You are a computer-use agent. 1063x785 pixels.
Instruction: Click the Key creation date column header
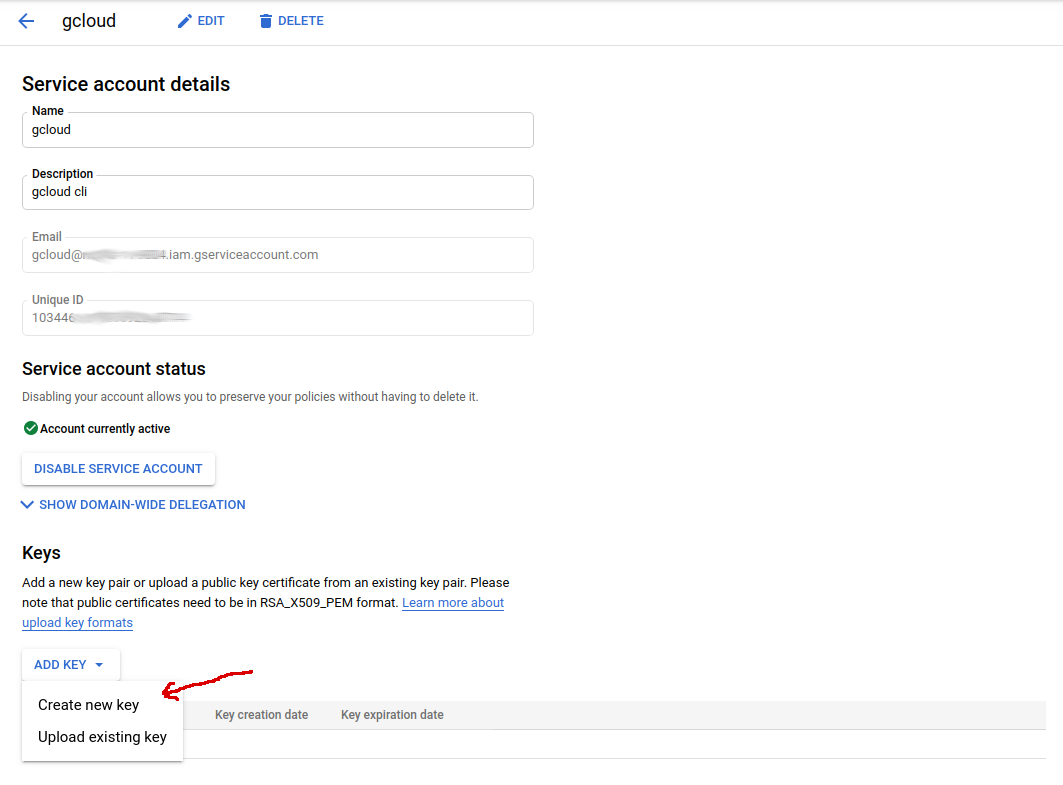click(262, 714)
